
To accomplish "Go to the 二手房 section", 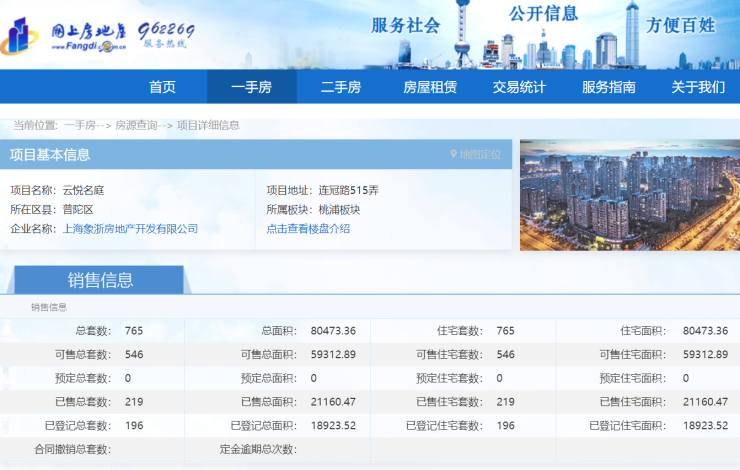I will pyautogui.click(x=340, y=87).
